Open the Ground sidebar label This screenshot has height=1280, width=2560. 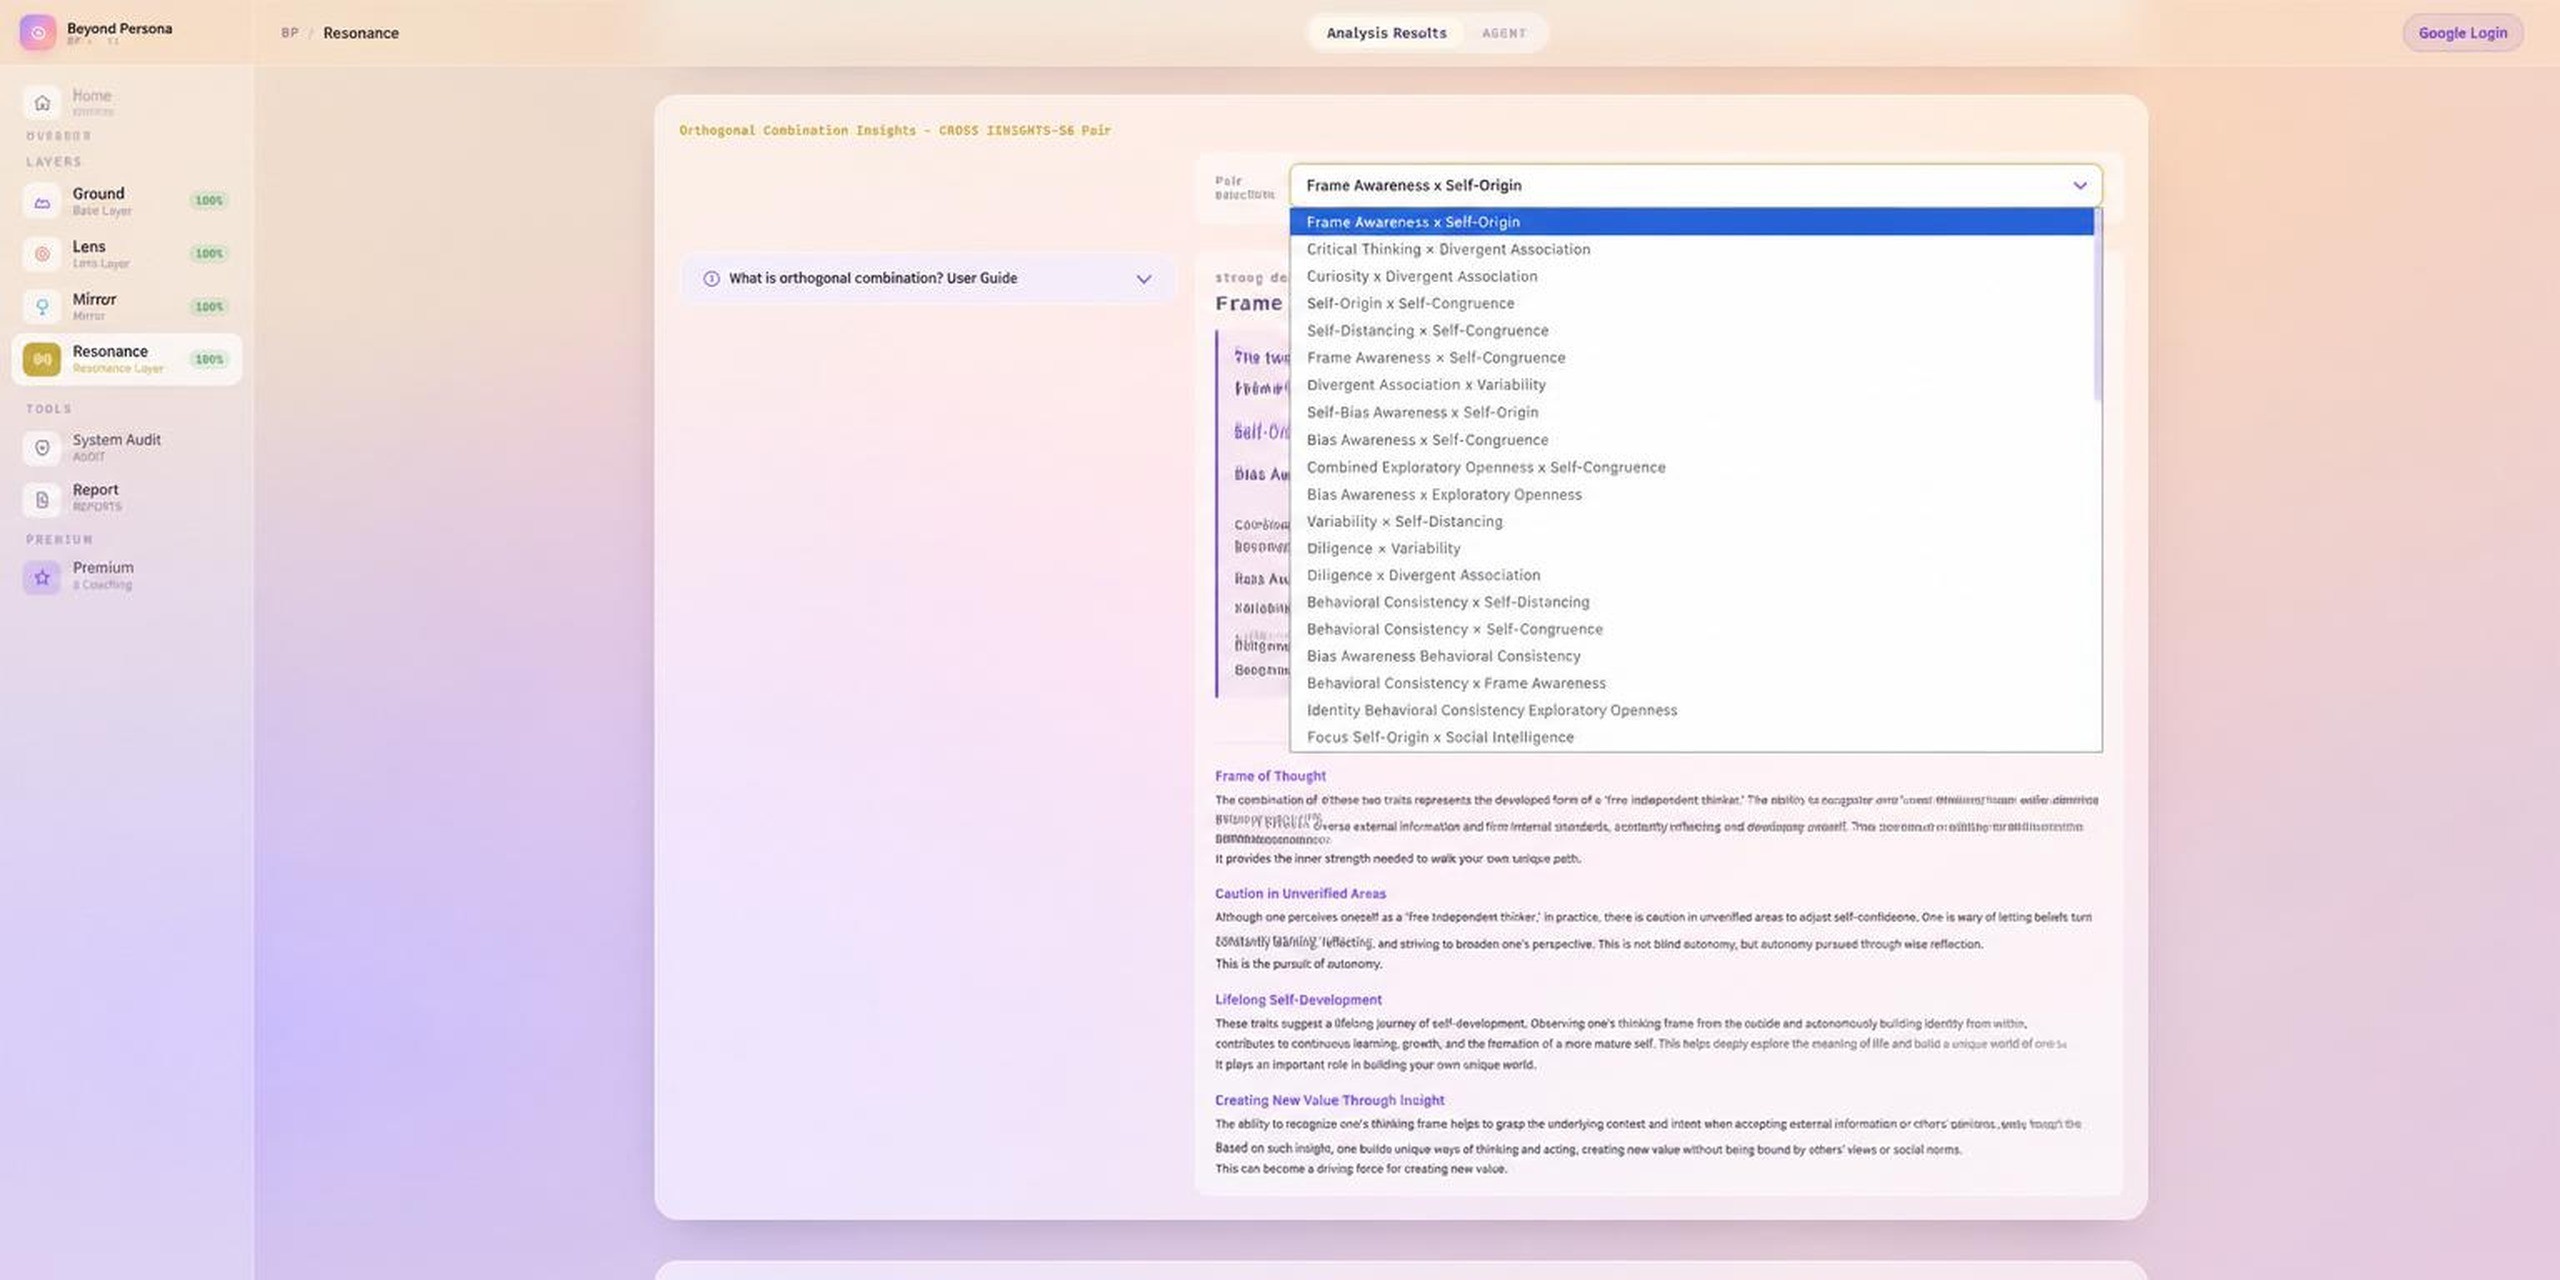pos(98,193)
